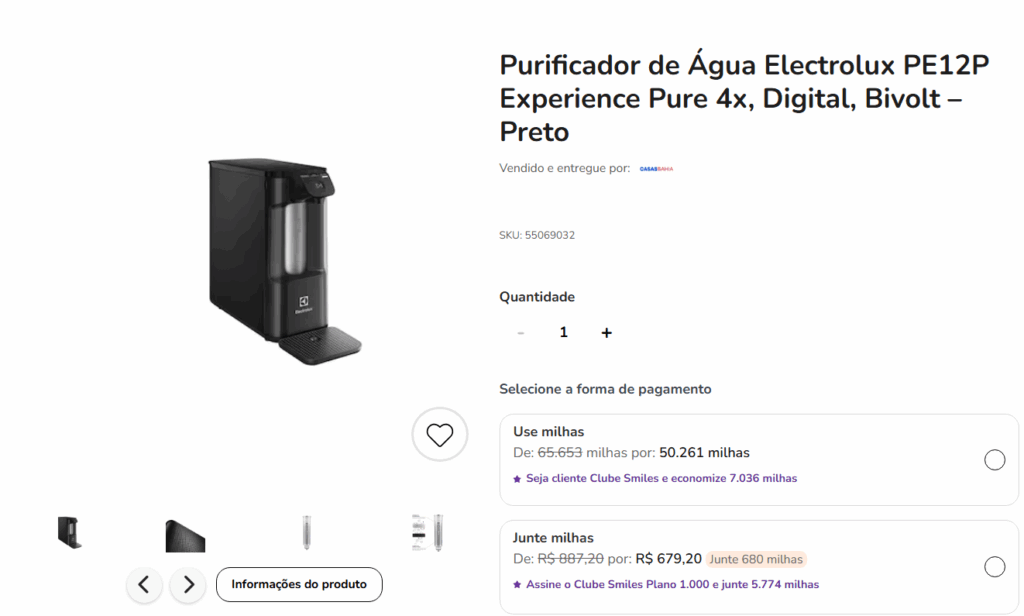This screenshot has width=1024, height=616.
Task: Open Seja cliente Clube Smiles link
Action: [662, 478]
